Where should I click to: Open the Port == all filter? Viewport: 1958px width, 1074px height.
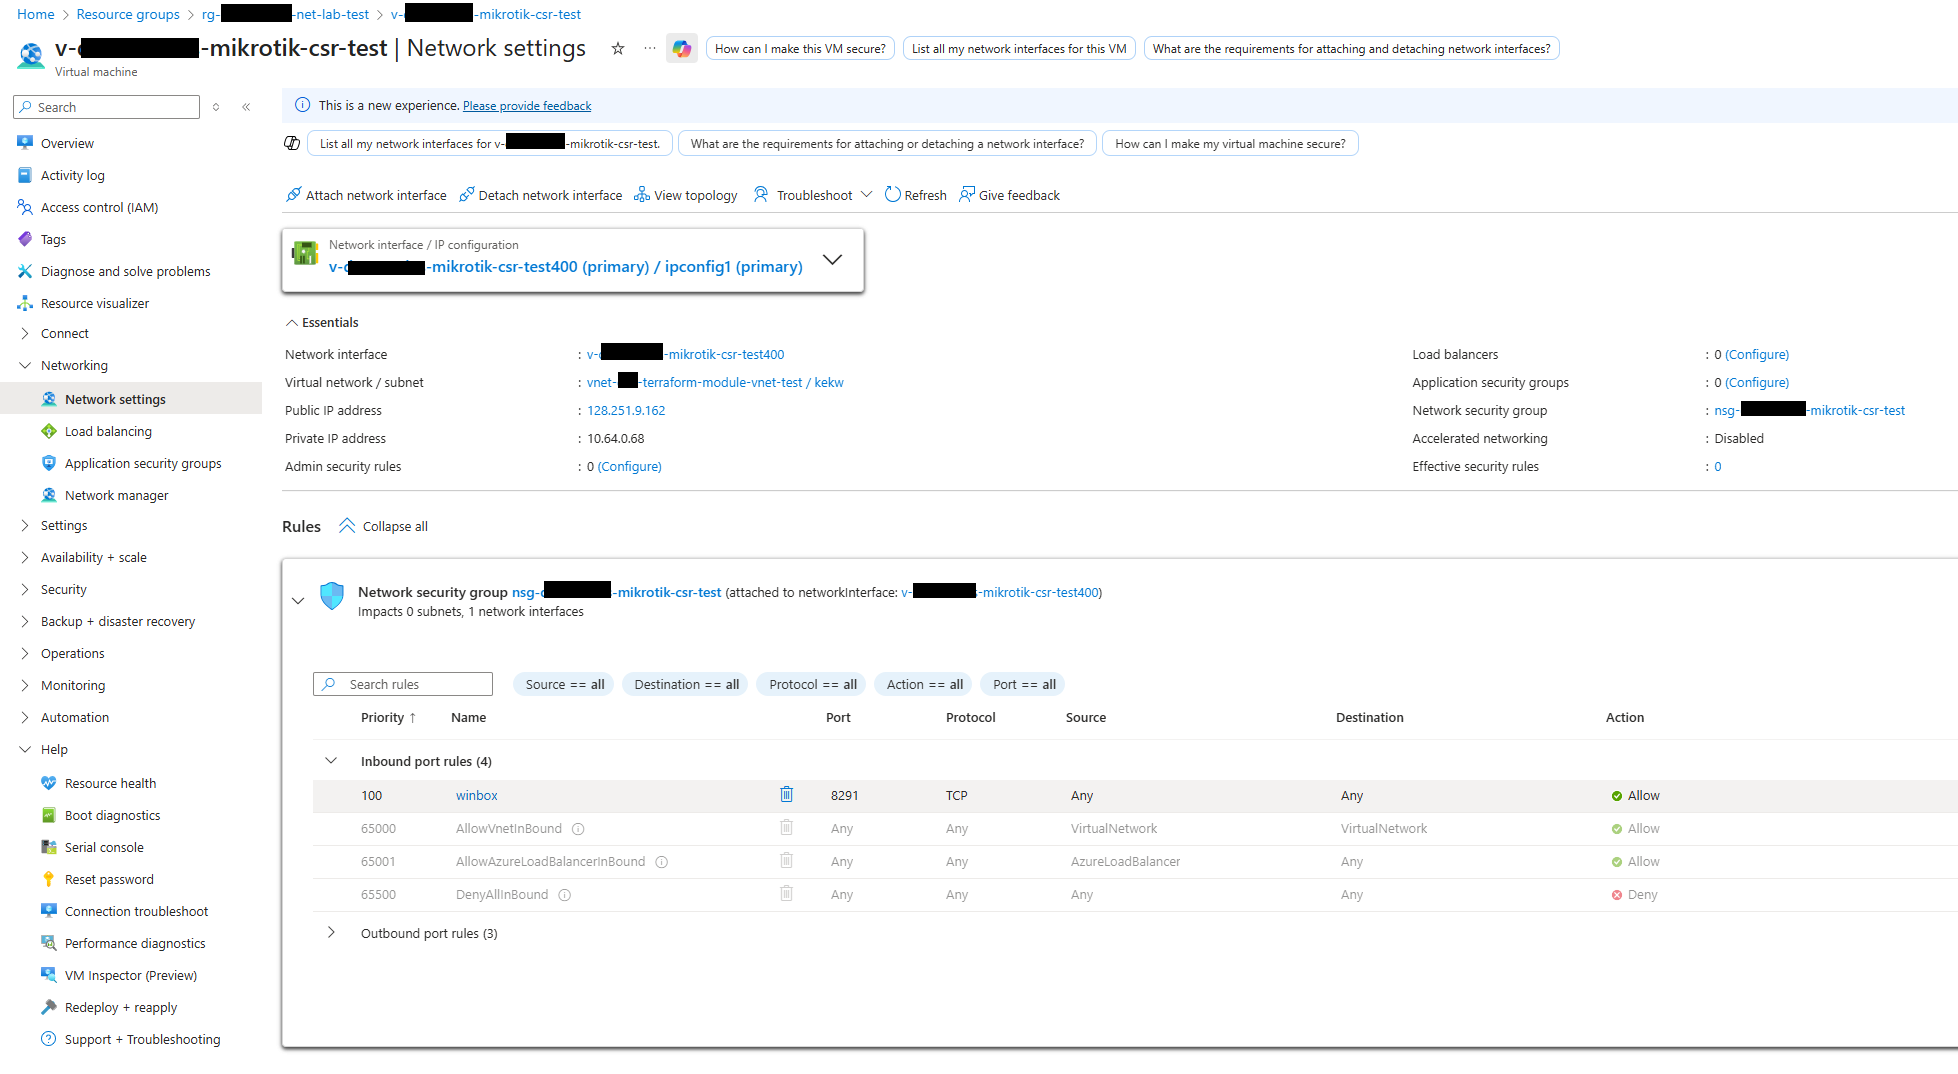click(x=1024, y=684)
